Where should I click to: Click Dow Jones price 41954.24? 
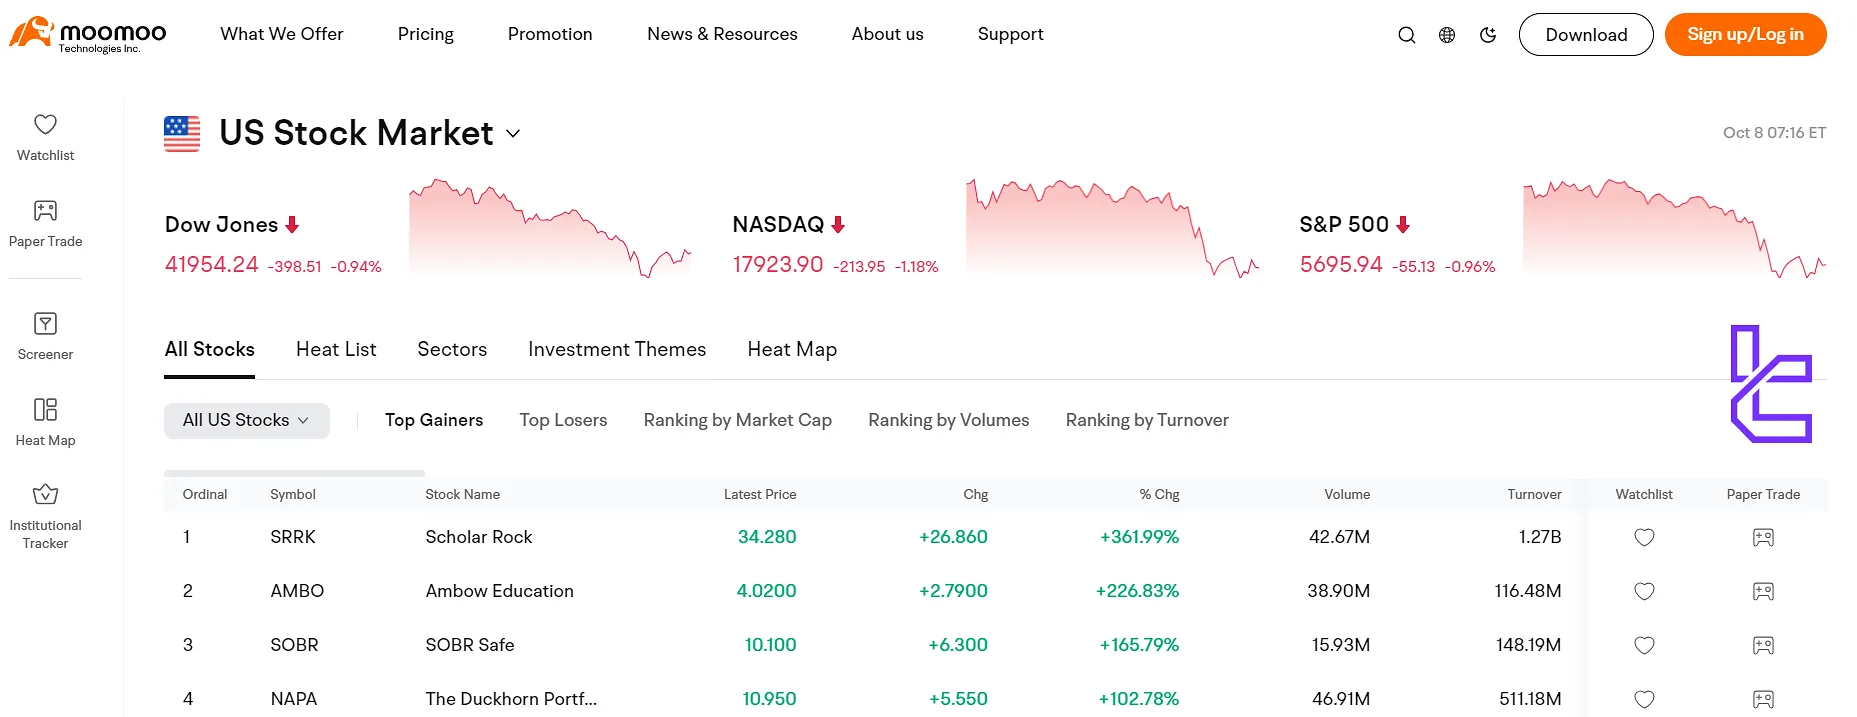coord(212,264)
